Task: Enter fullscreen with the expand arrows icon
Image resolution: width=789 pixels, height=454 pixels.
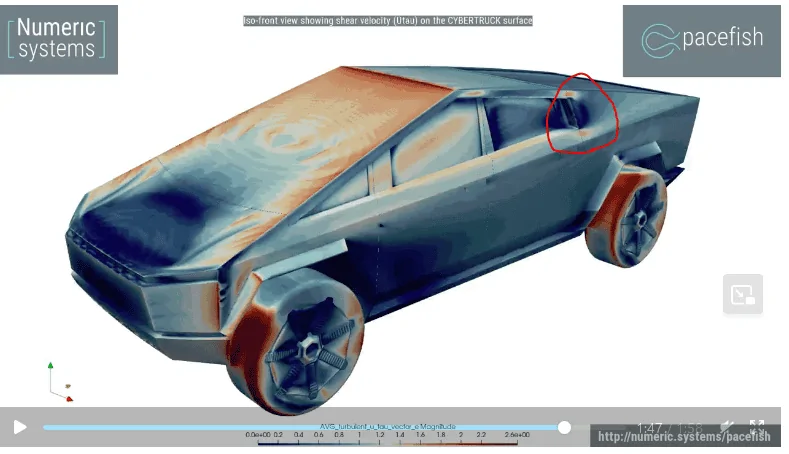Action: [x=757, y=427]
